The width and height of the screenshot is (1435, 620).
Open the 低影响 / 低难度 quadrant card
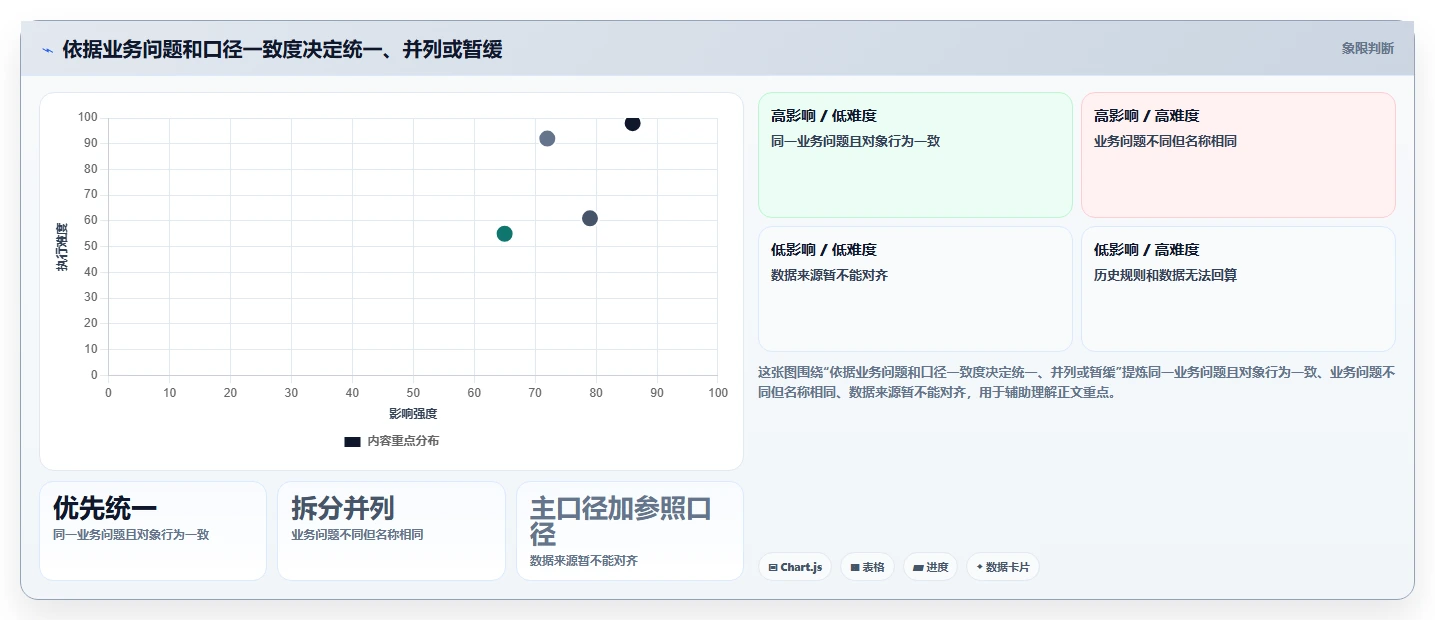tap(915, 289)
